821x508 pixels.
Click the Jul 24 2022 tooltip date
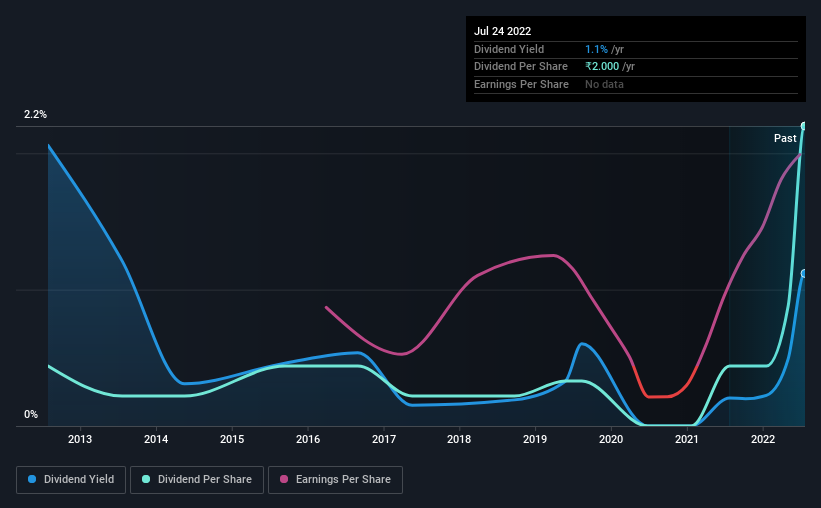tap(503, 31)
